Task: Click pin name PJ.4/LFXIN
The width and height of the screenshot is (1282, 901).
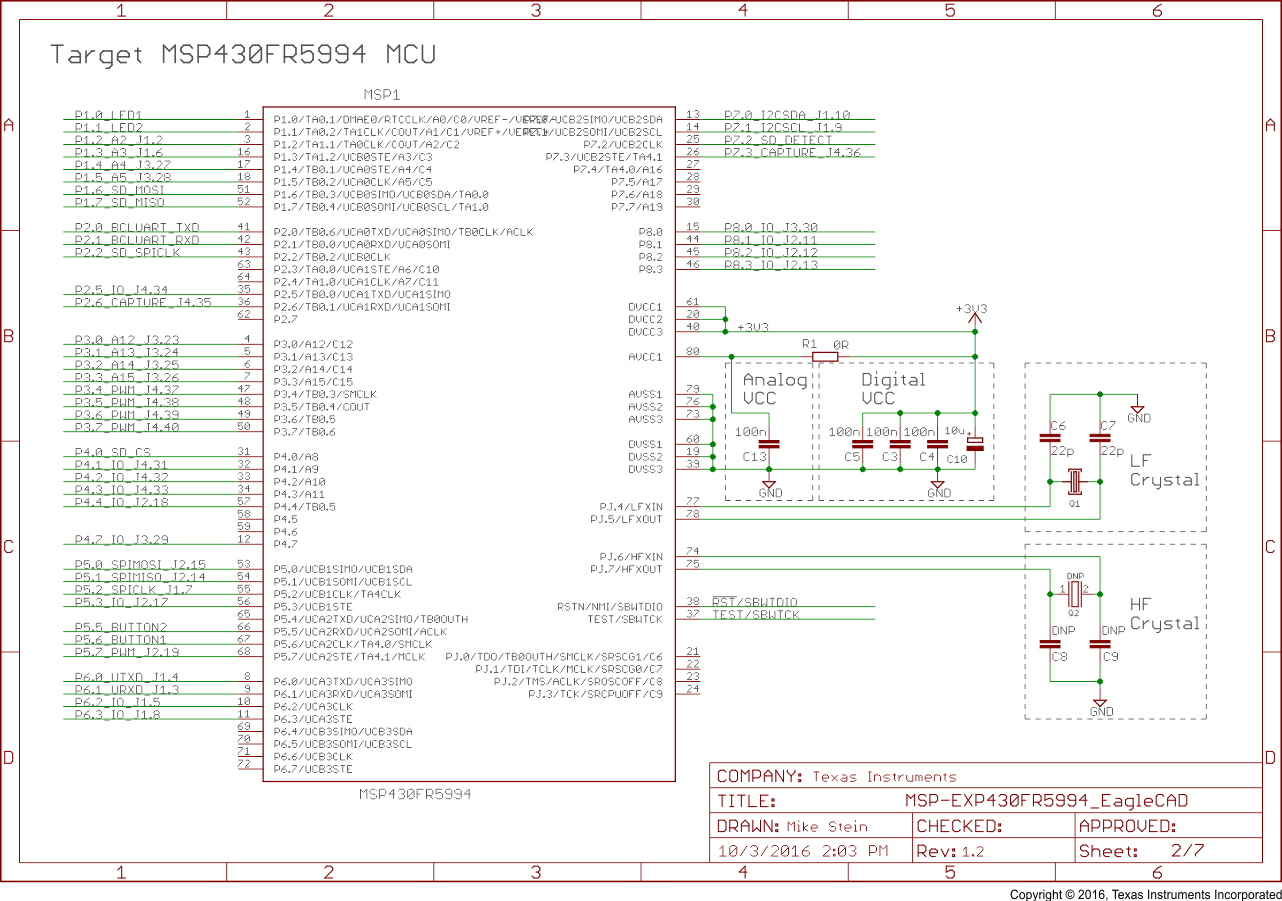Action: (x=631, y=508)
